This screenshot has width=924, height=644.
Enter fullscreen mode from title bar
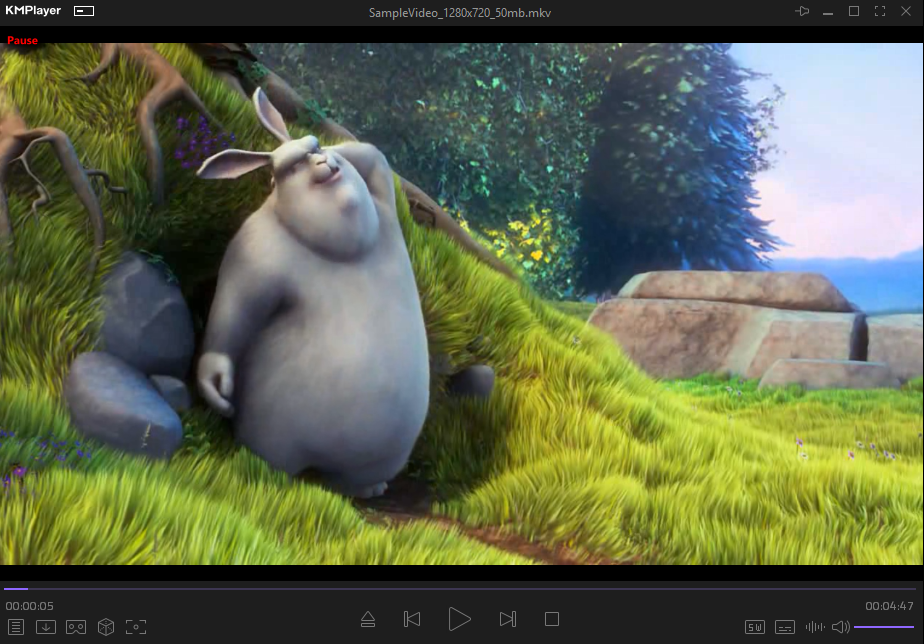pyautogui.click(x=880, y=11)
